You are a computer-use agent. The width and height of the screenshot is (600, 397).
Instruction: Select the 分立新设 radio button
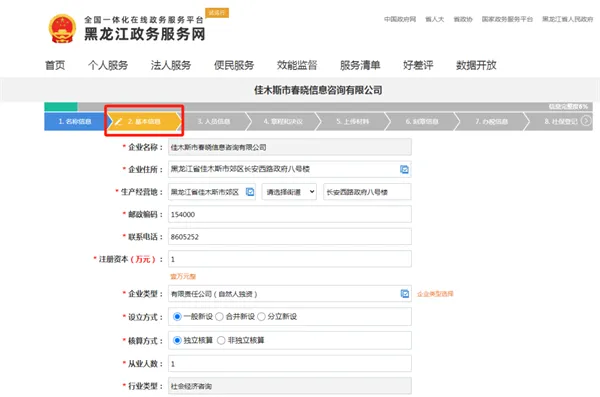pyautogui.click(x=261, y=317)
